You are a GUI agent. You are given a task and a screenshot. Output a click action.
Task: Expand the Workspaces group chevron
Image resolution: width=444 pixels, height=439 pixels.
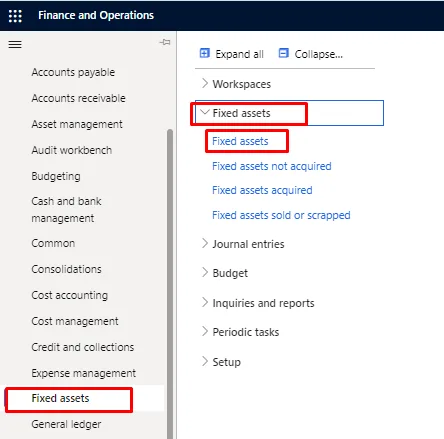pos(205,83)
